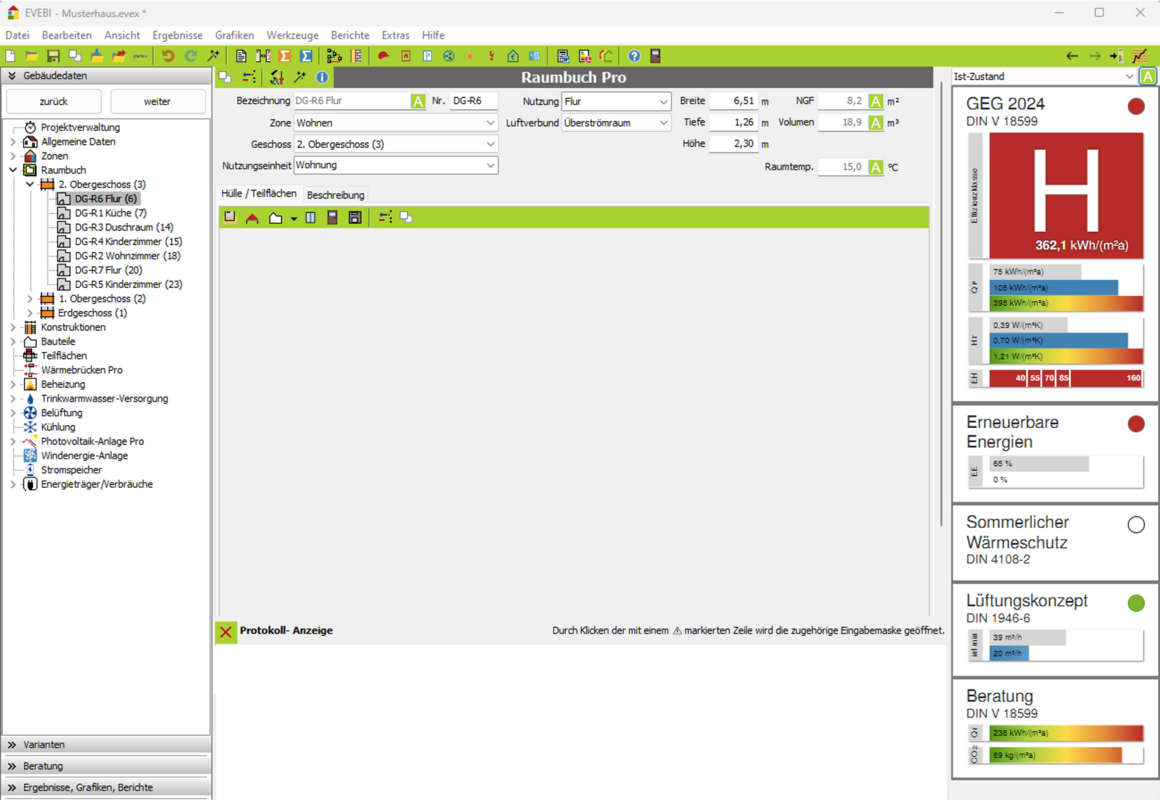Open help via question mark icon

pyautogui.click(x=634, y=56)
